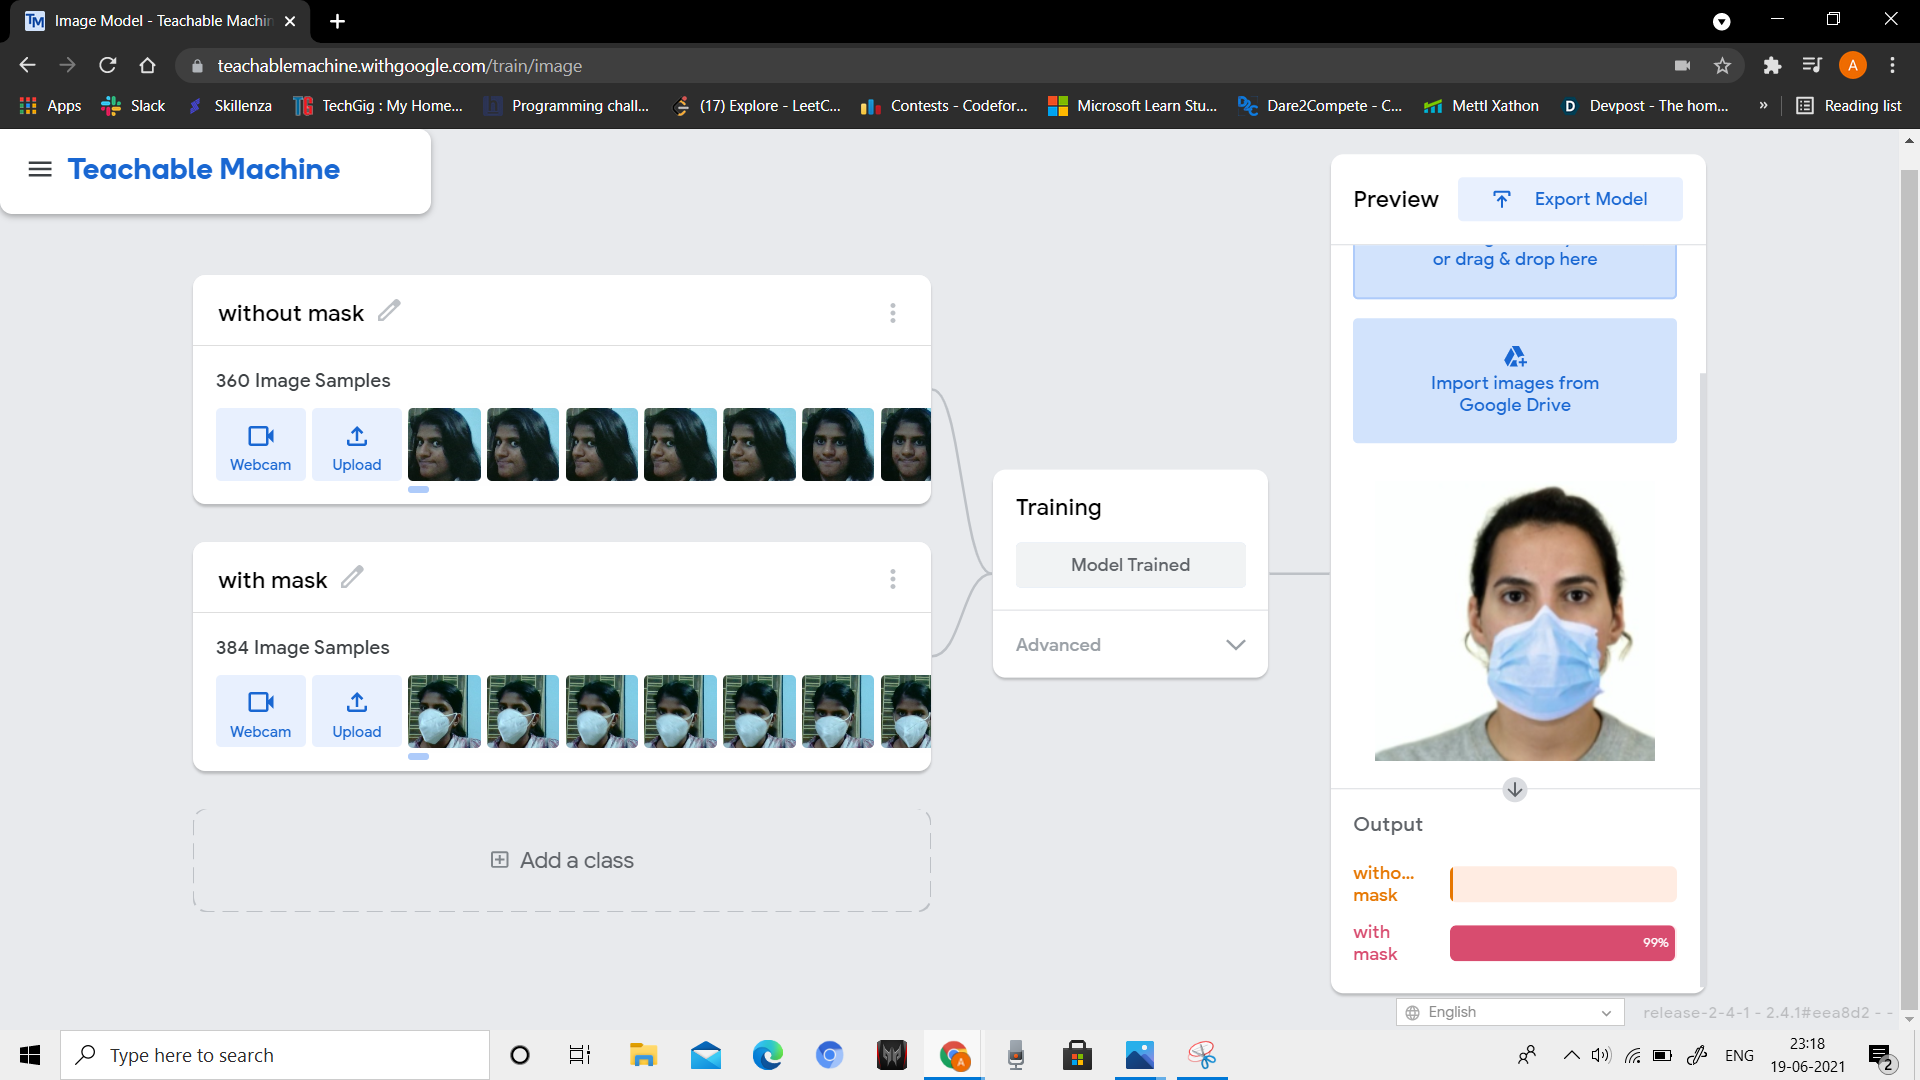Open the Slack bookmark

point(134,106)
